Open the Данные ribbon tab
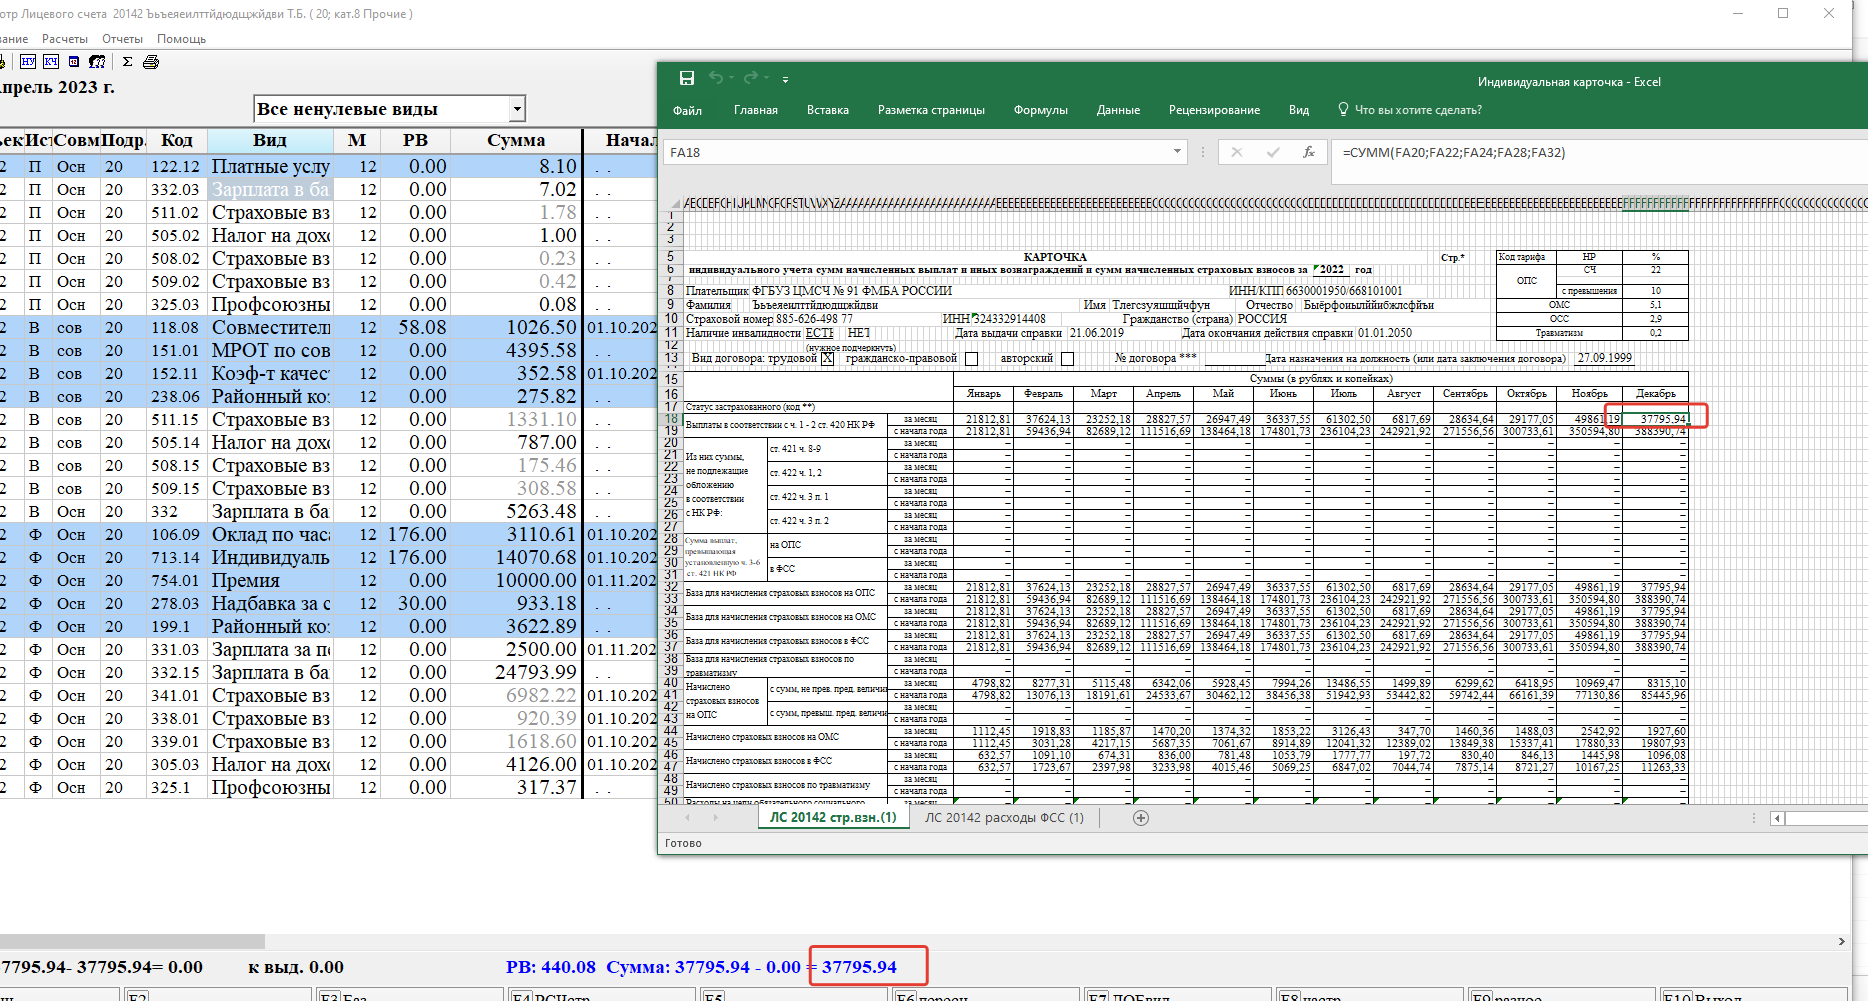The width and height of the screenshot is (1868, 1001). coord(1118,110)
